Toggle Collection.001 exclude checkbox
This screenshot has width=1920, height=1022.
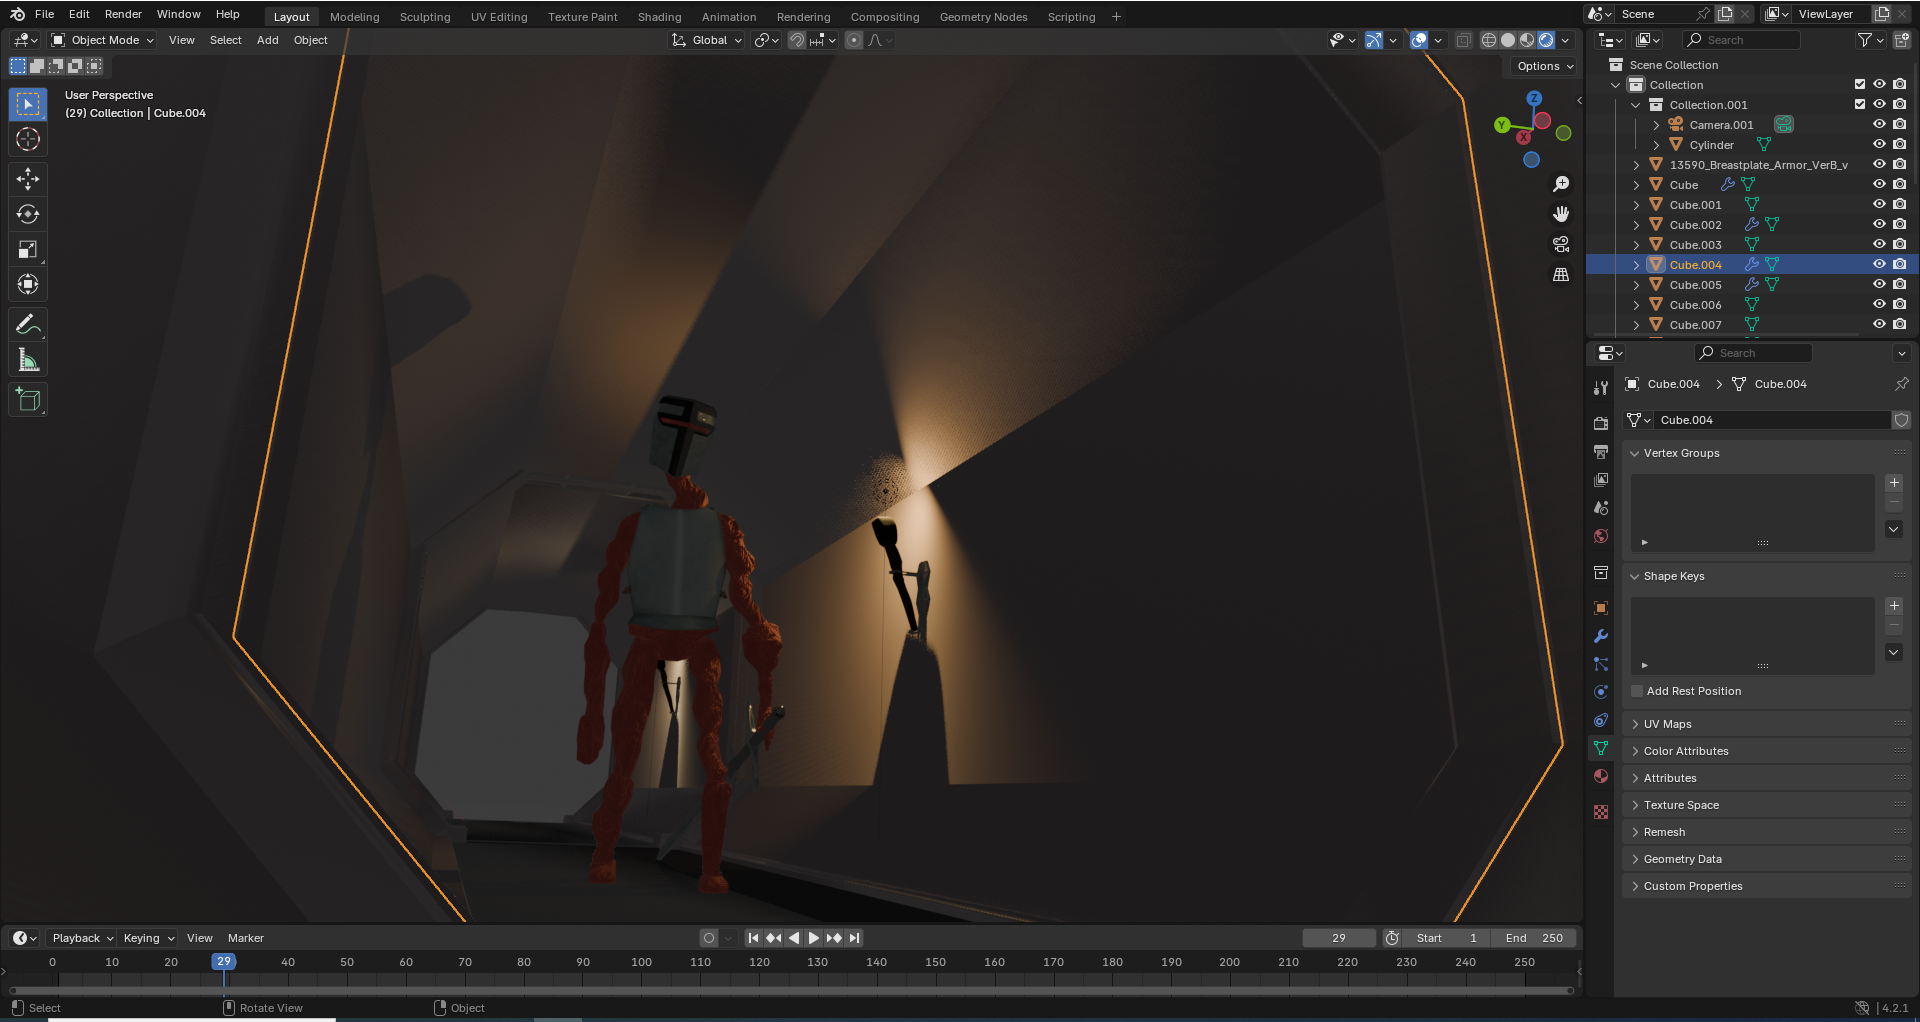click(x=1860, y=105)
